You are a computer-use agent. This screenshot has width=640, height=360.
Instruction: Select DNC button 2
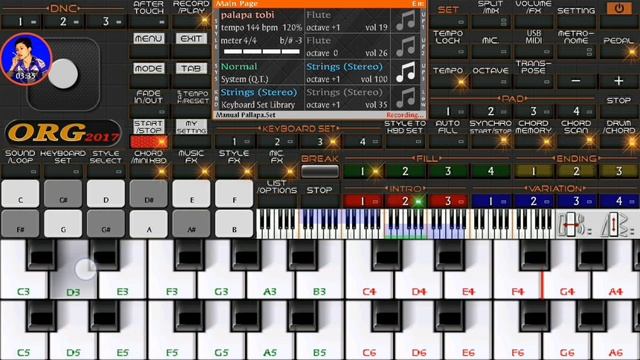coord(63,22)
